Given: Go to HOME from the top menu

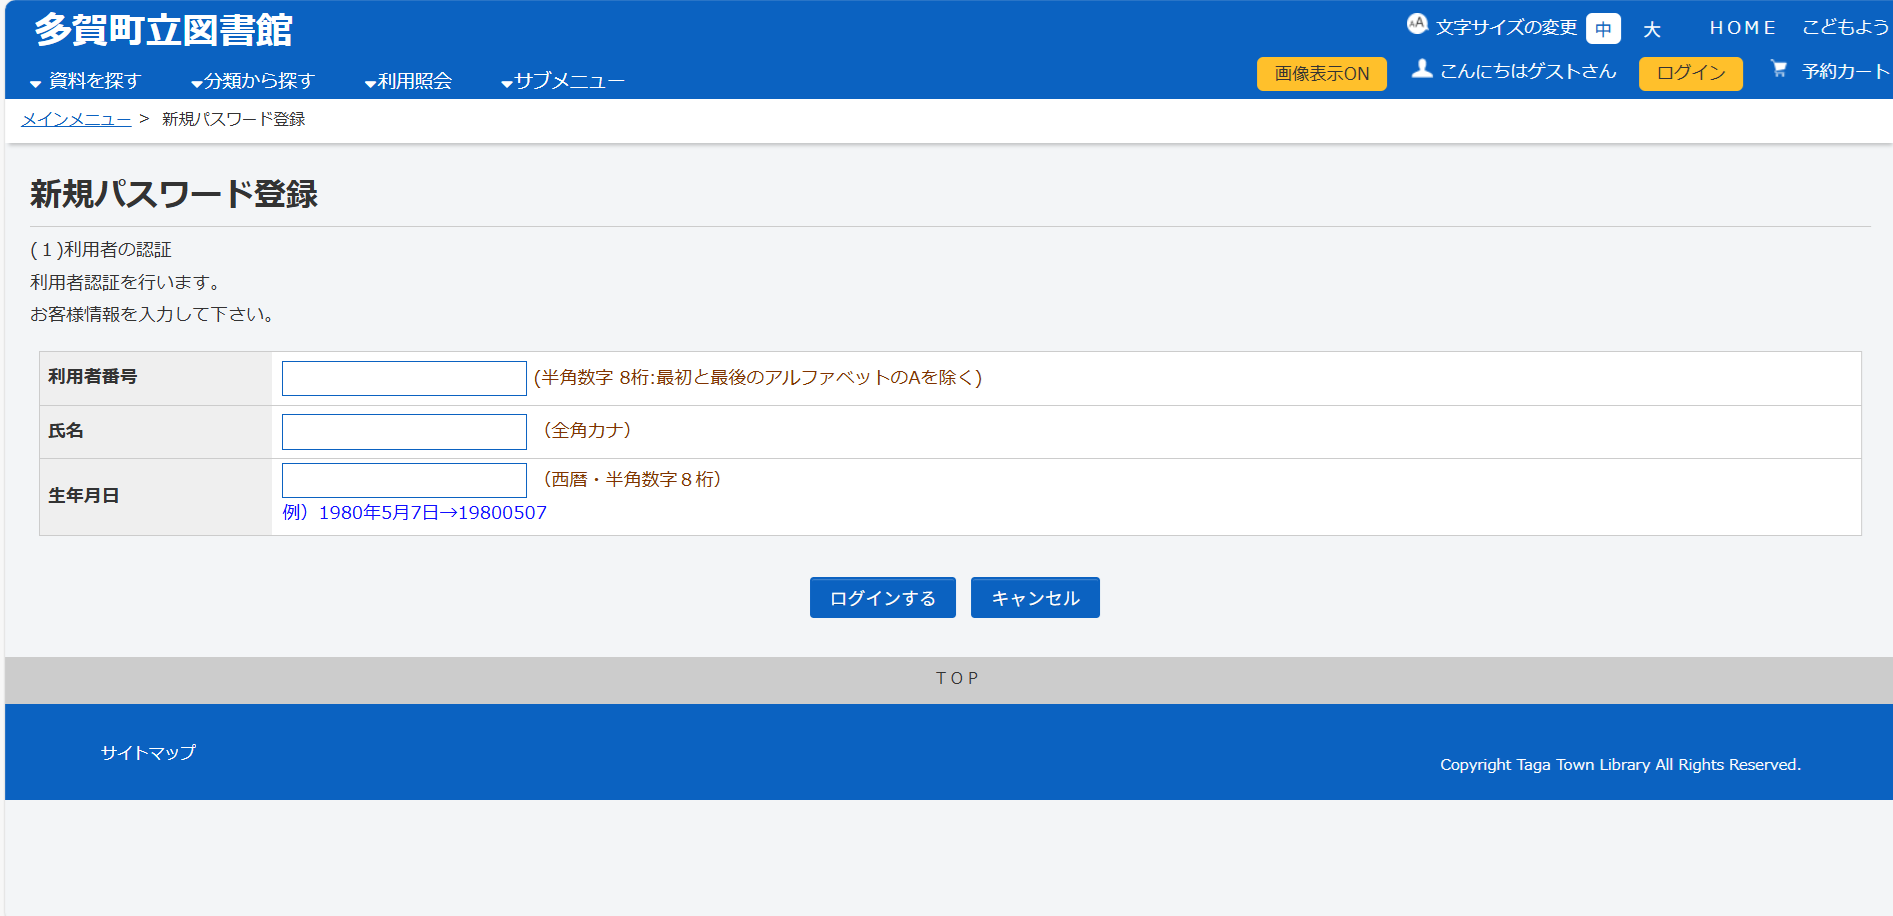Looking at the screenshot, I should (x=1742, y=27).
